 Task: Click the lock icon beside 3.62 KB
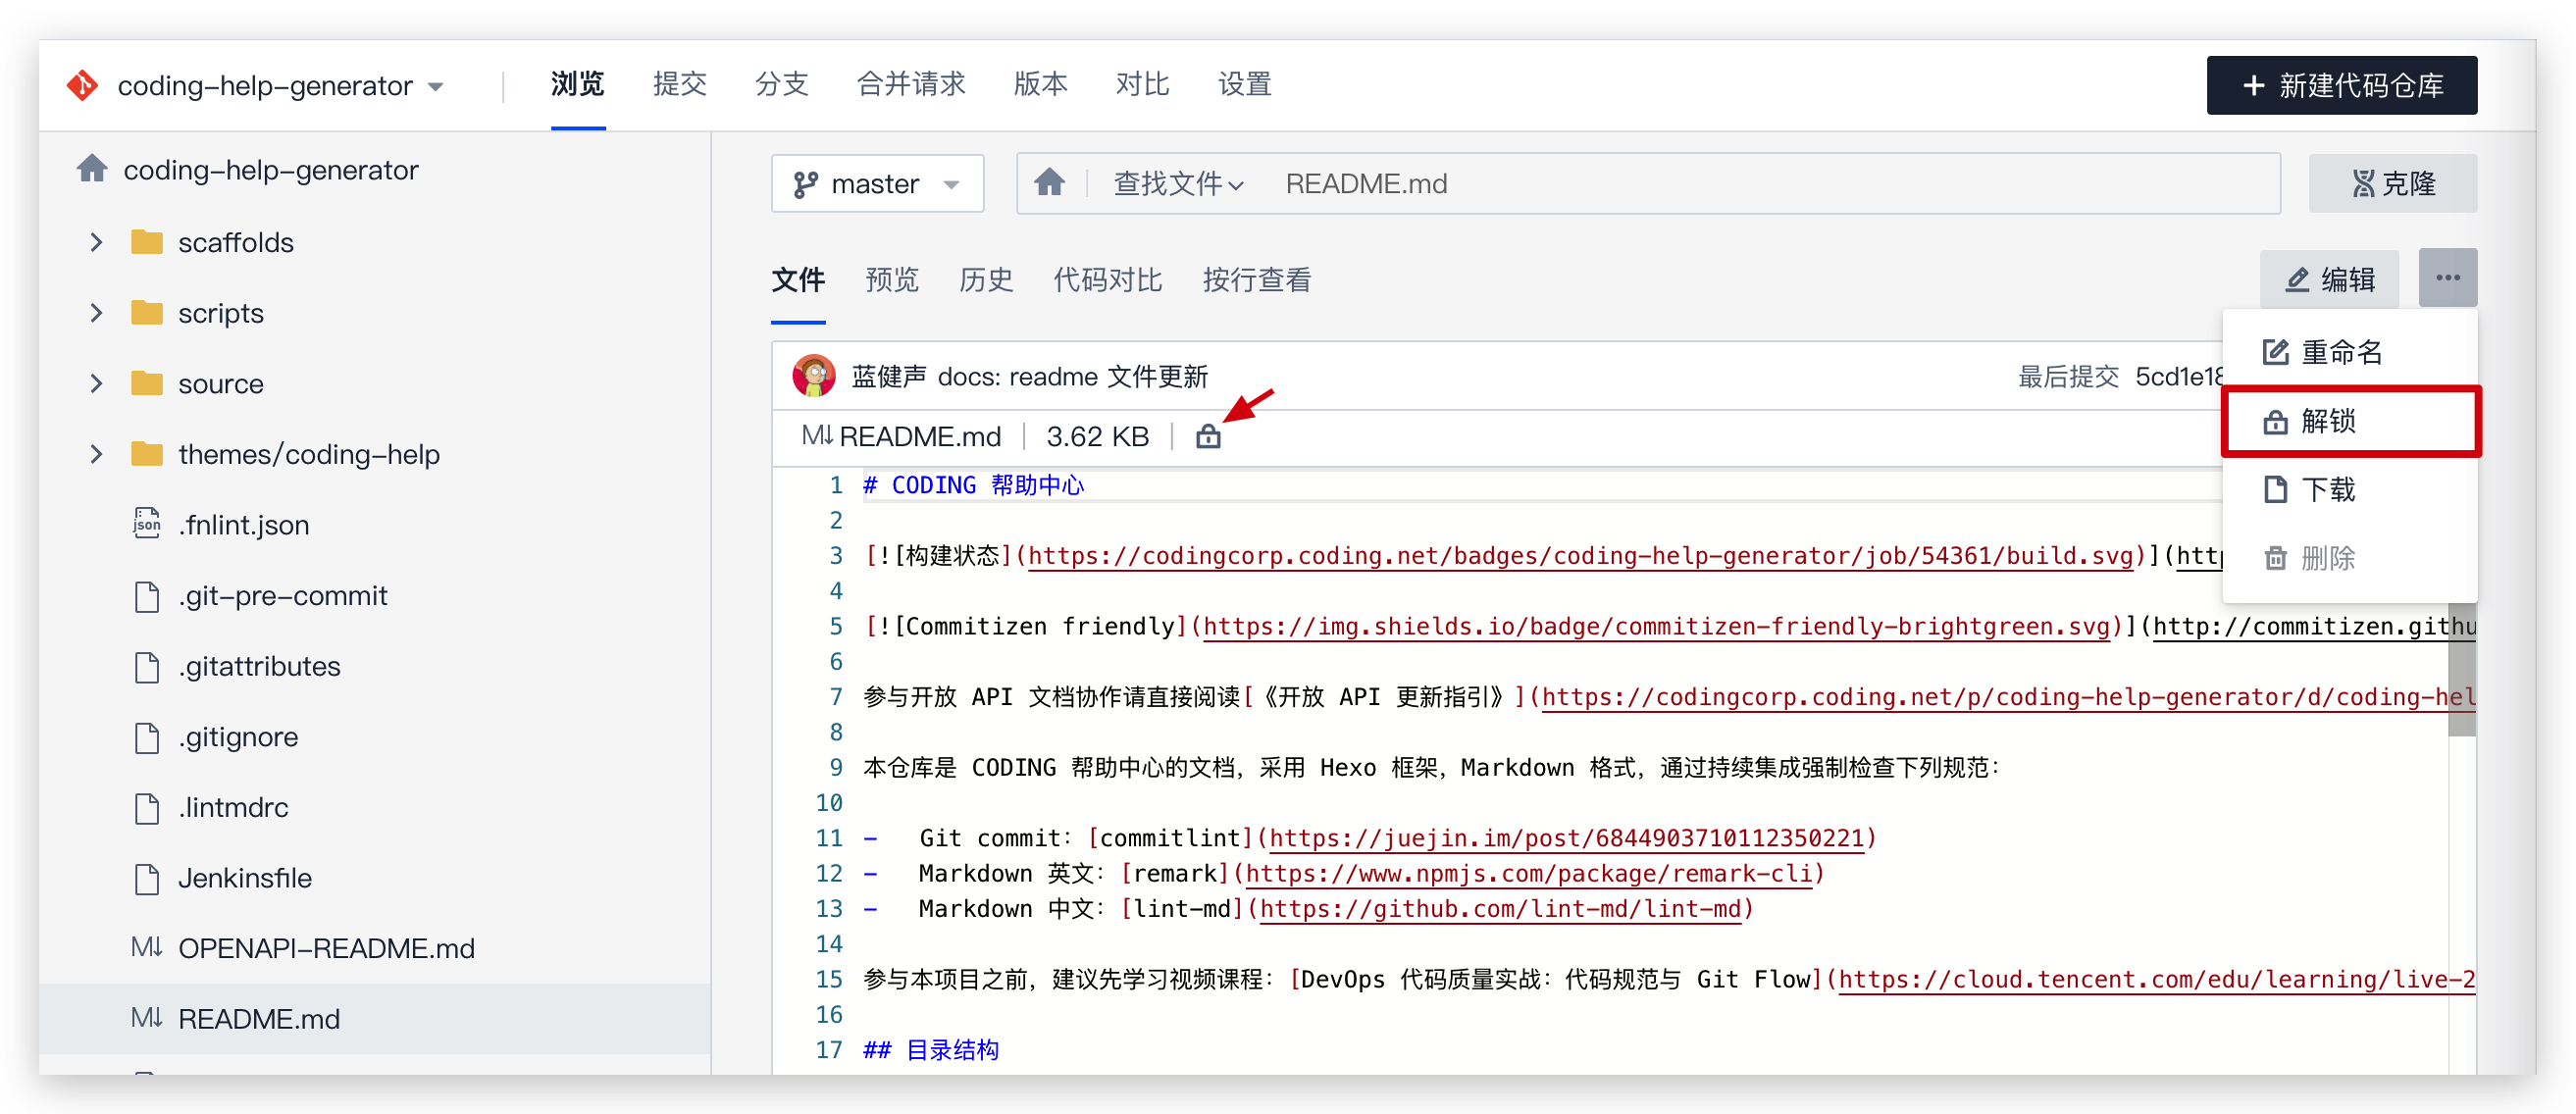(1208, 437)
